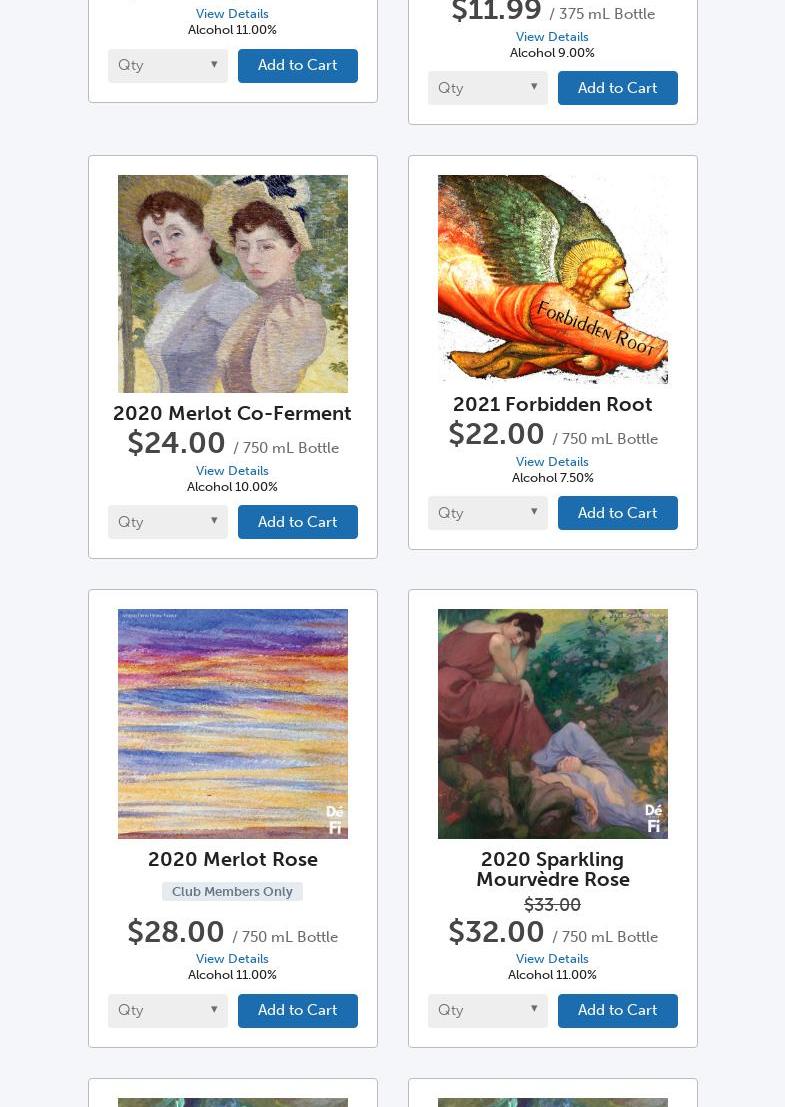
Task: Add the 375 mL bottle to cart
Action: pos(617,88)
